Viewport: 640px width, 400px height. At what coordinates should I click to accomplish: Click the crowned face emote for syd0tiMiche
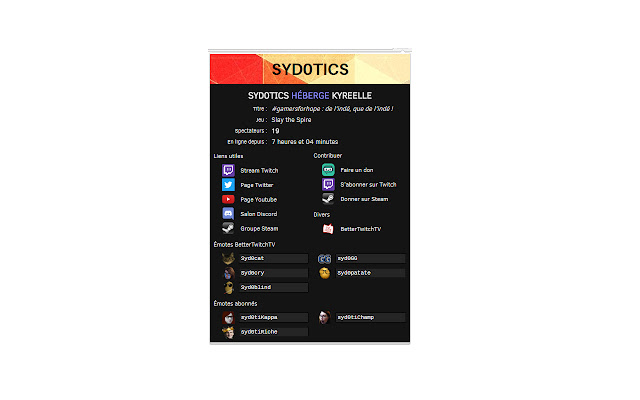[x=228, y=332]
